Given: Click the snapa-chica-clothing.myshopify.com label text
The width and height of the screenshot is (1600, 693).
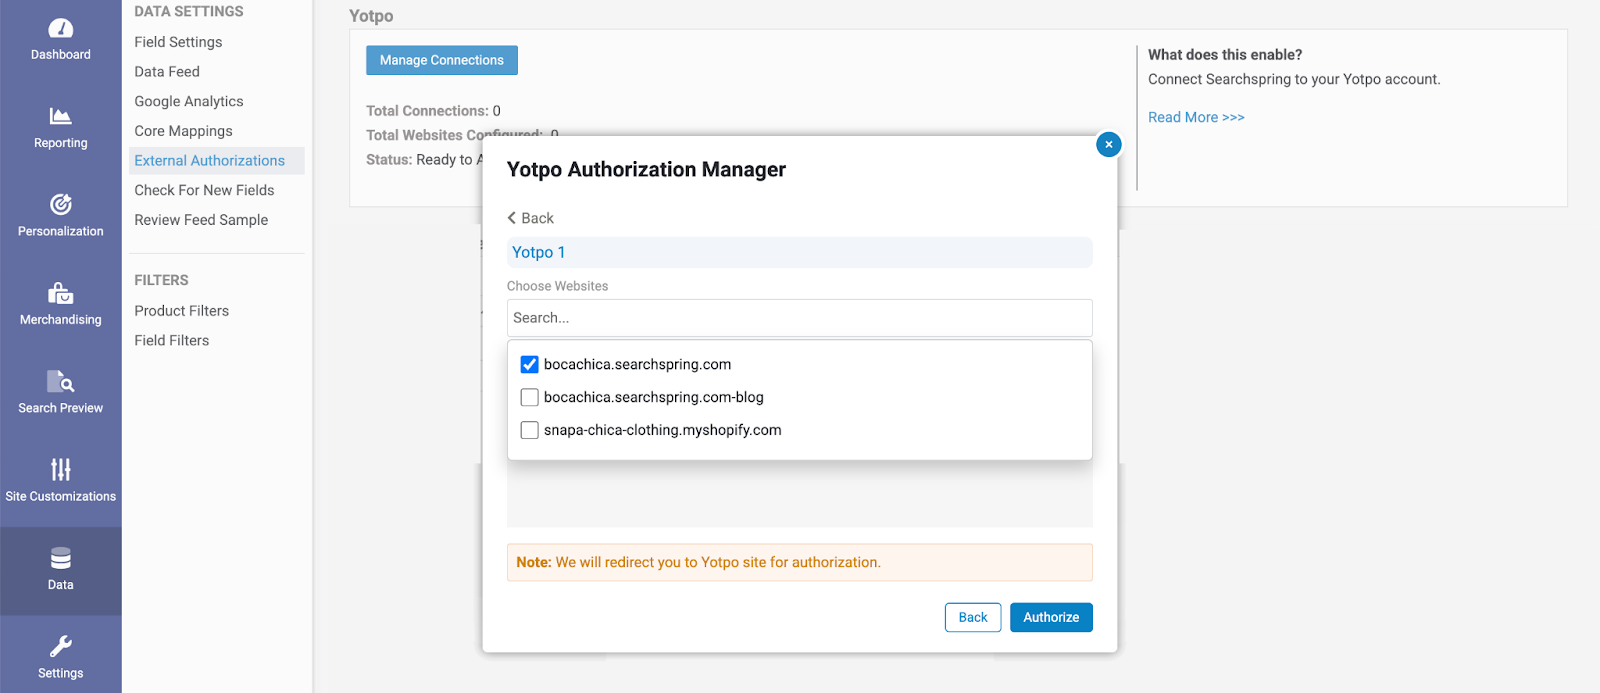Looking at the screenshot, I should (x=663, y=431).
